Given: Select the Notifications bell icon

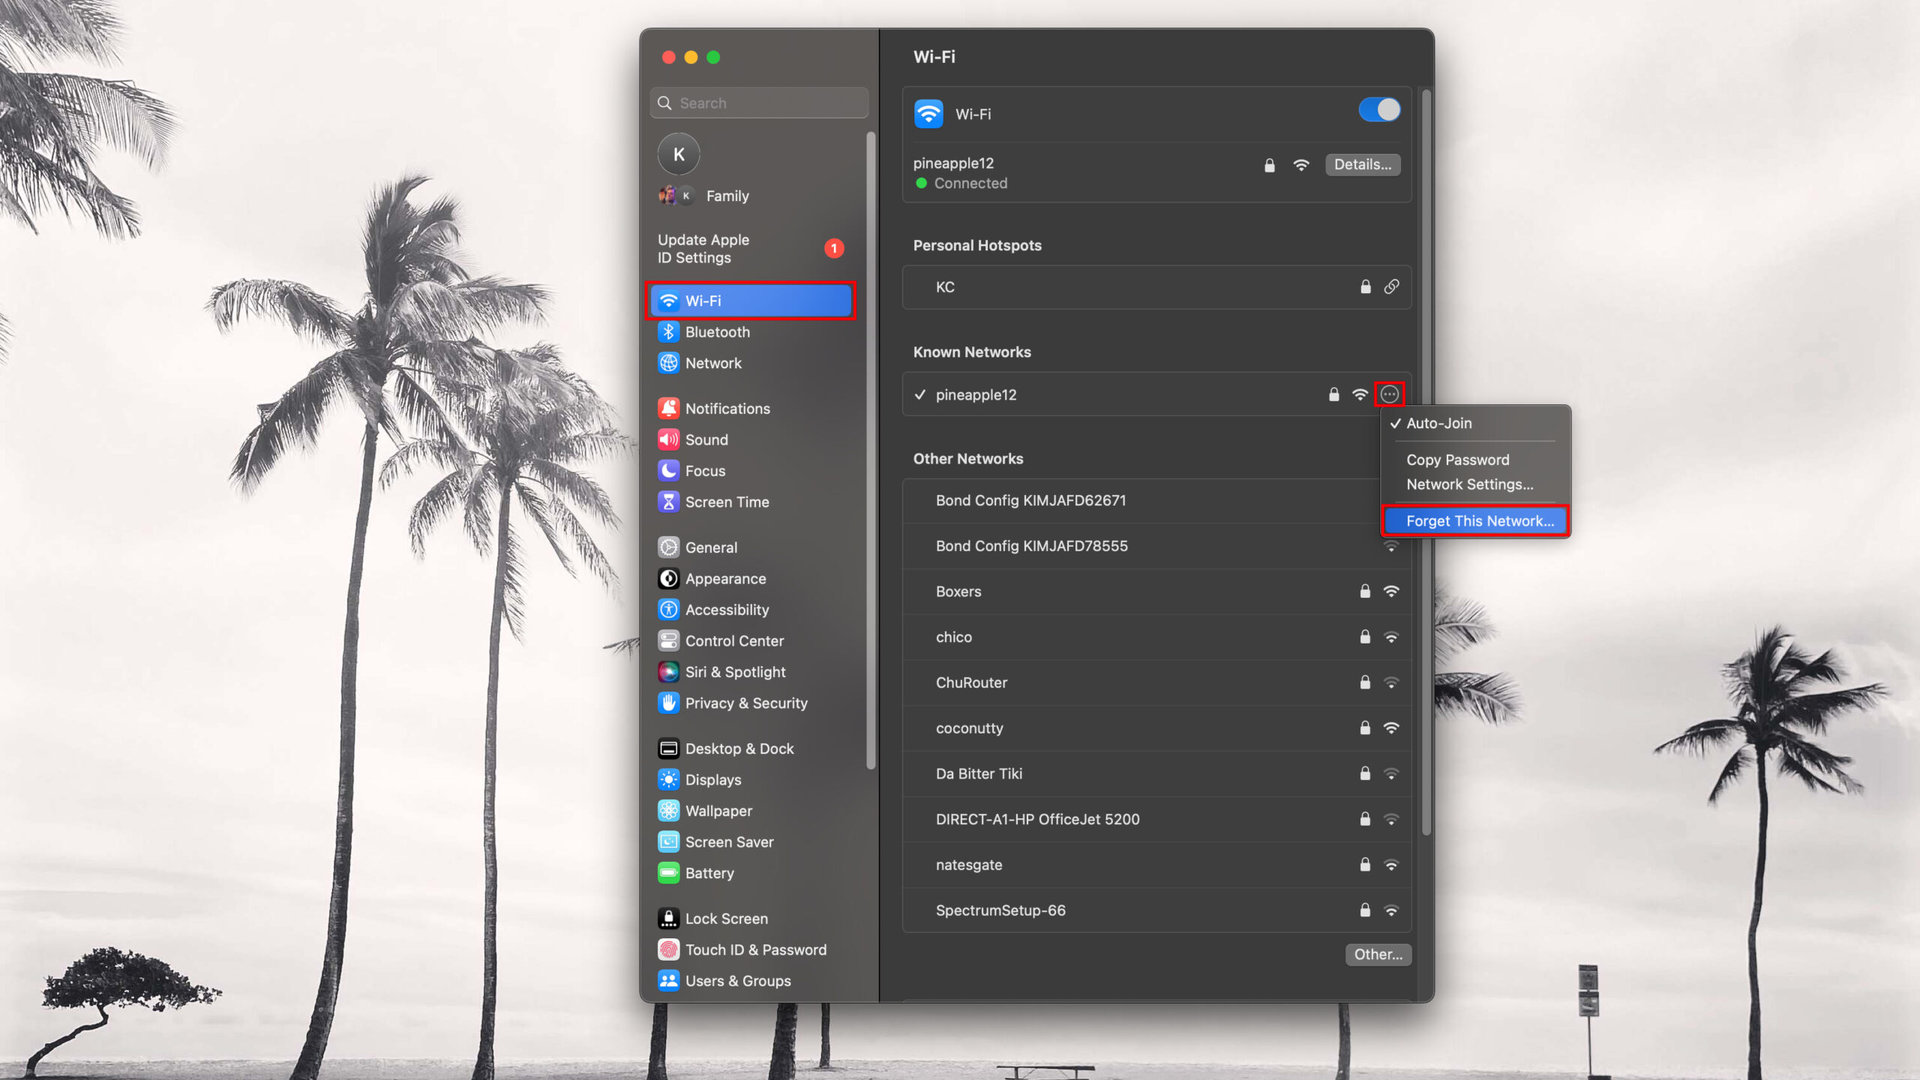Looking at the screenshot, I should coord(668,408).
